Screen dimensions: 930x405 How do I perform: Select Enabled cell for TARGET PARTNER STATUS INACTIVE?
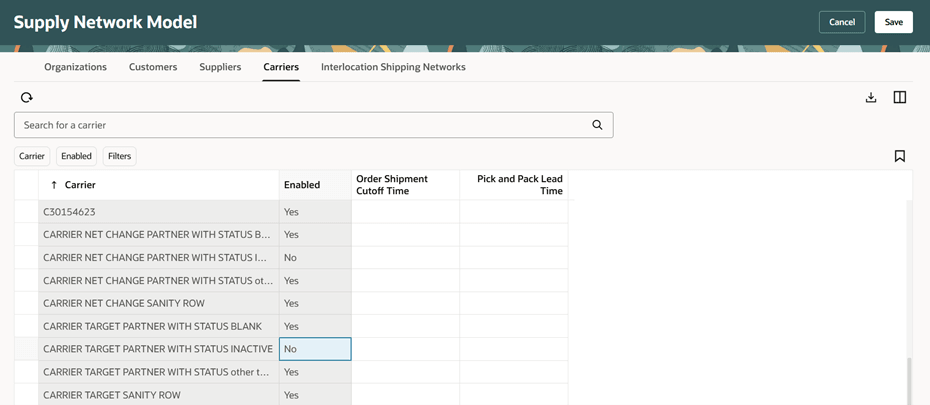tap(315, 349)
